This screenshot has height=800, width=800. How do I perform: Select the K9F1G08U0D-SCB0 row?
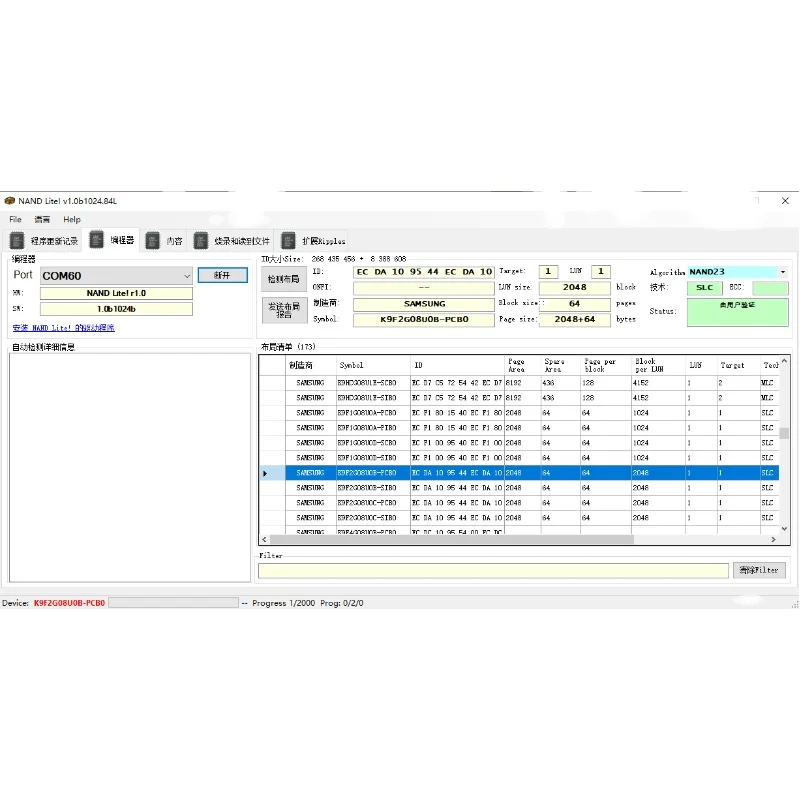pos(519,443)
